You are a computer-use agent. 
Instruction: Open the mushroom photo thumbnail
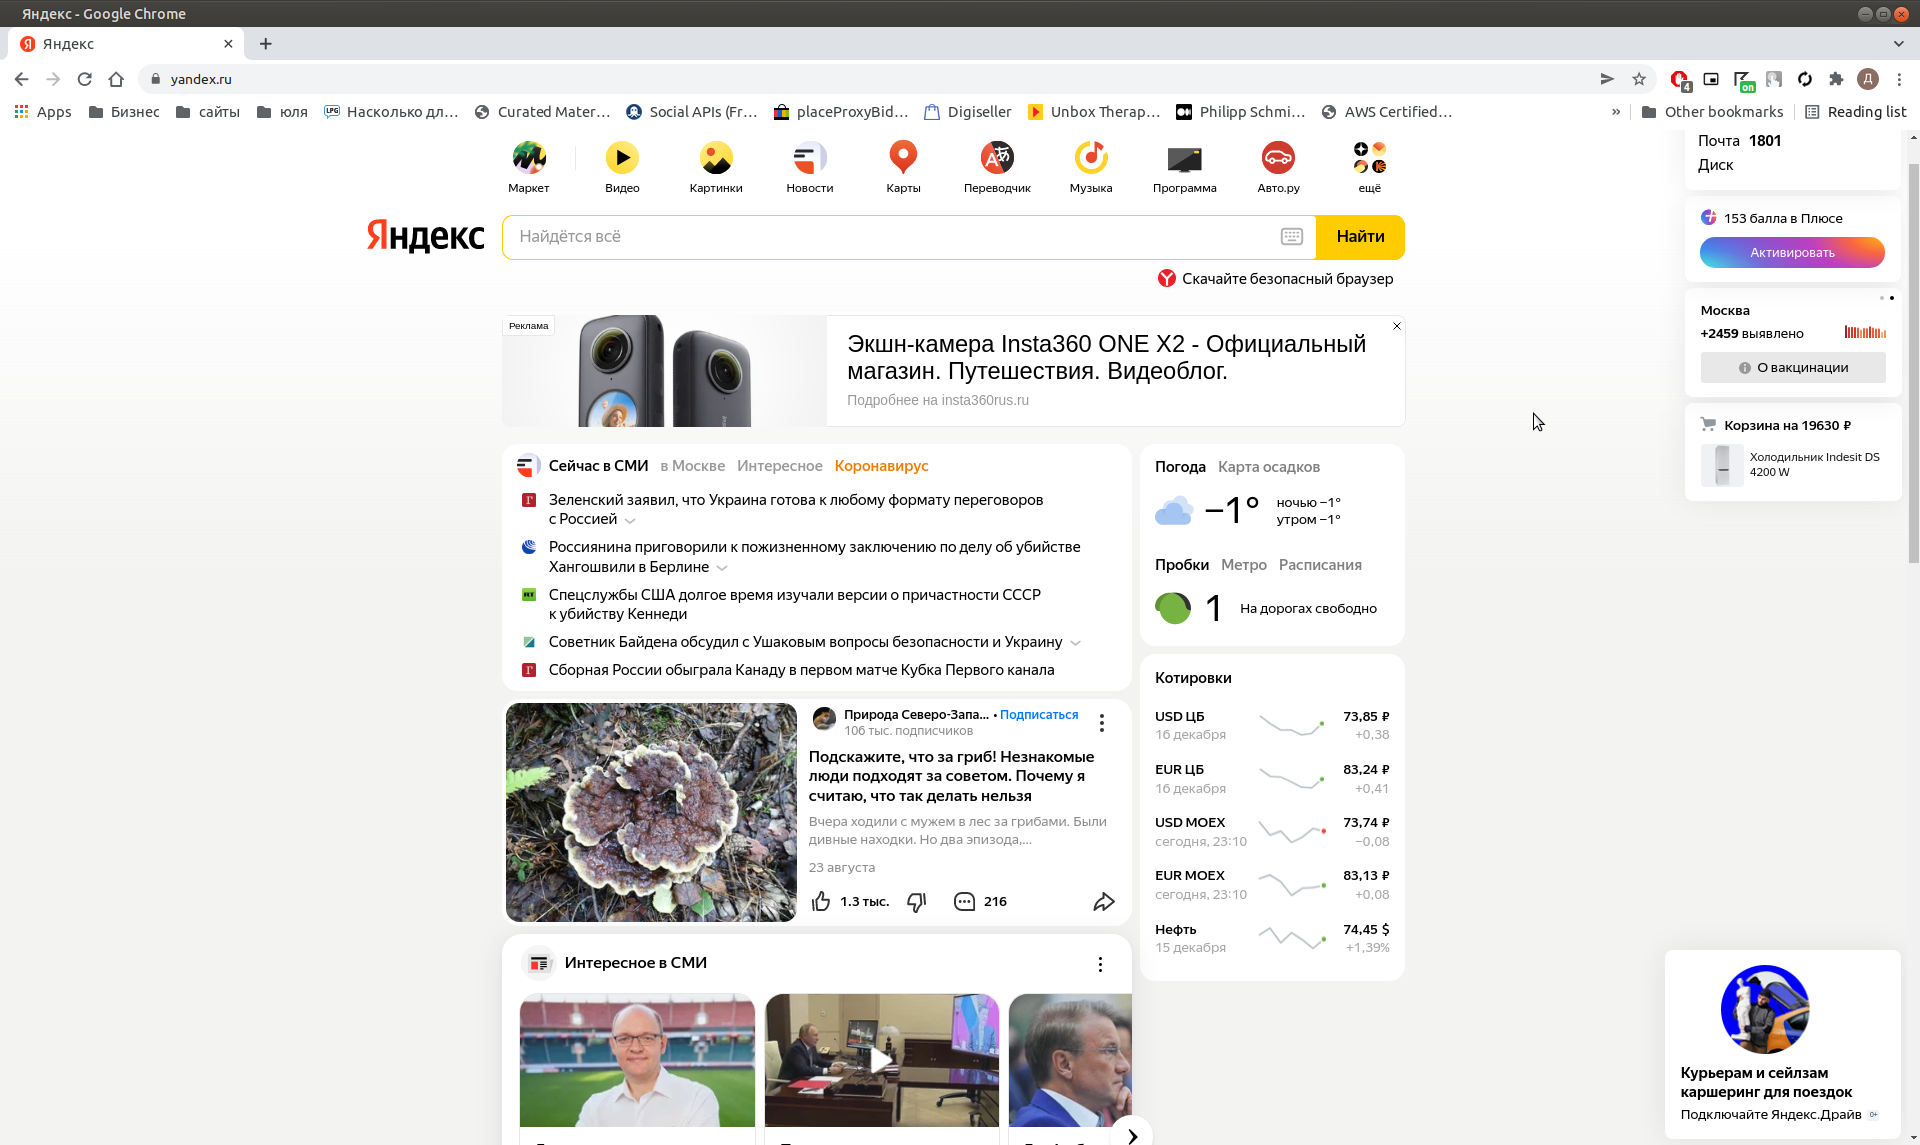(x=651, y=813)
